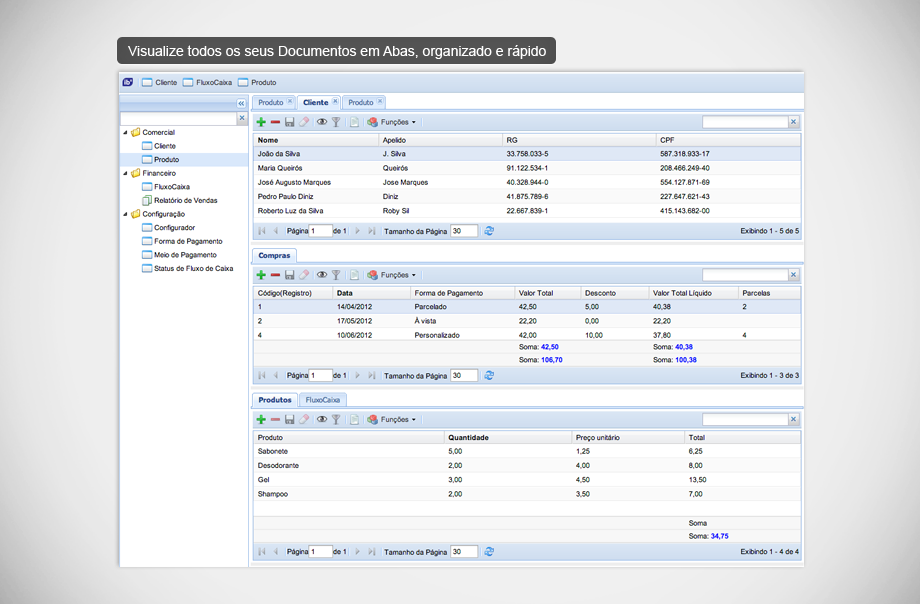Collapse the Comercial folder in sidebar tree
The width and height of the screenshot is (920, 604).
pos(125,132)
